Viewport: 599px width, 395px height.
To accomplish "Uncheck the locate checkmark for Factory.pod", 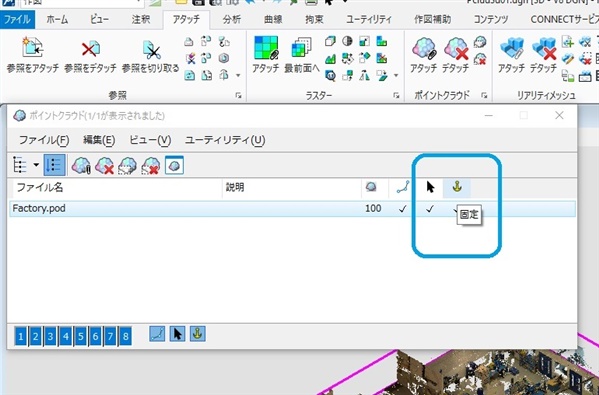I will [430, 209].
